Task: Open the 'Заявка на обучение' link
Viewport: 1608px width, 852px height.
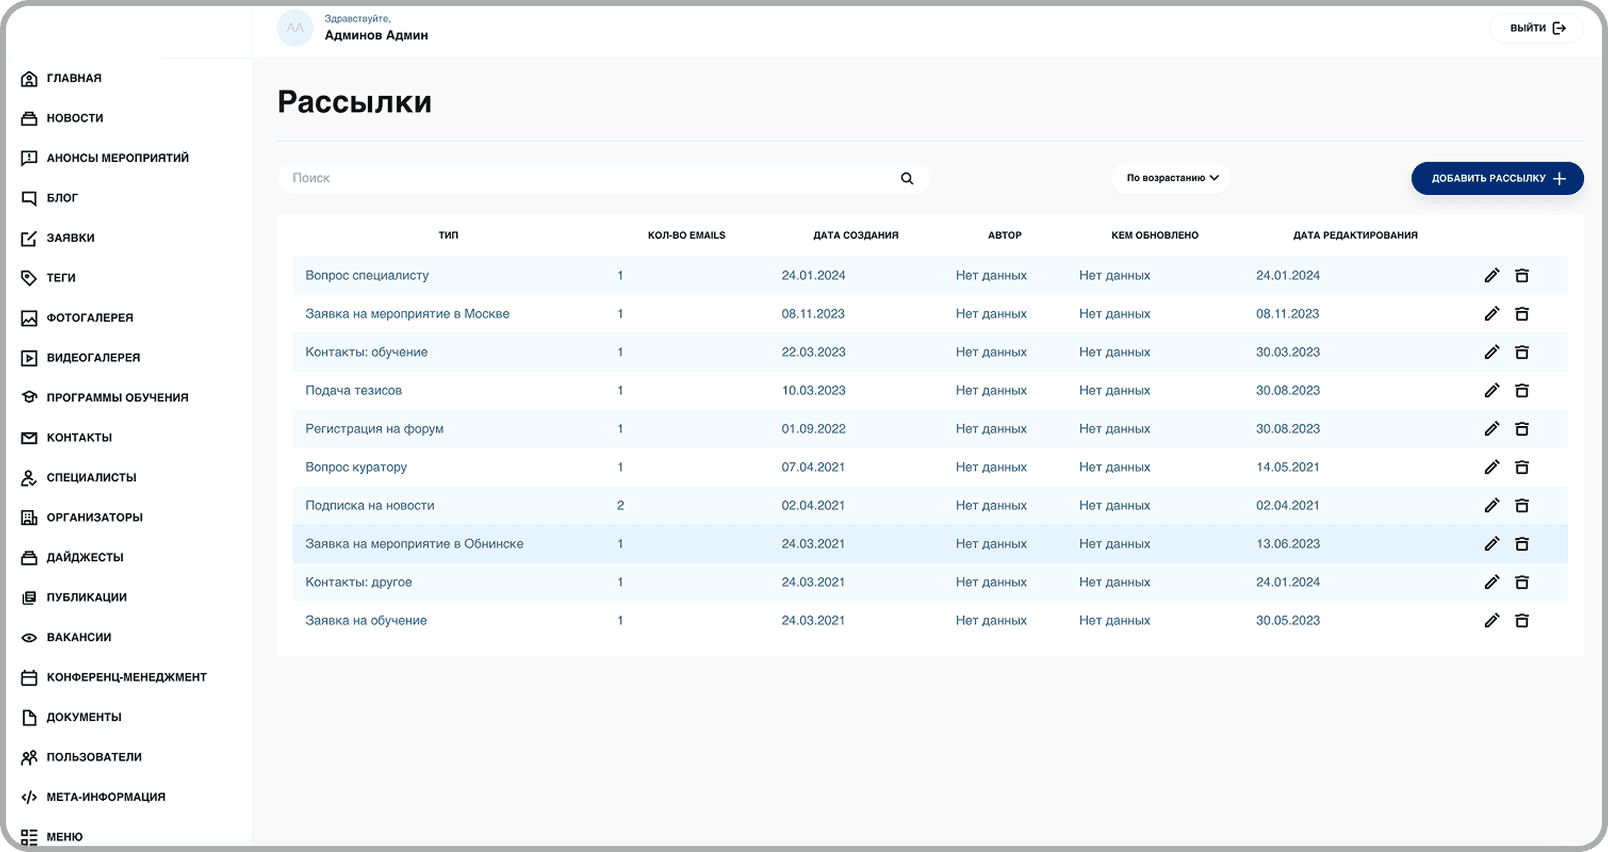Action: coord(366,620)
